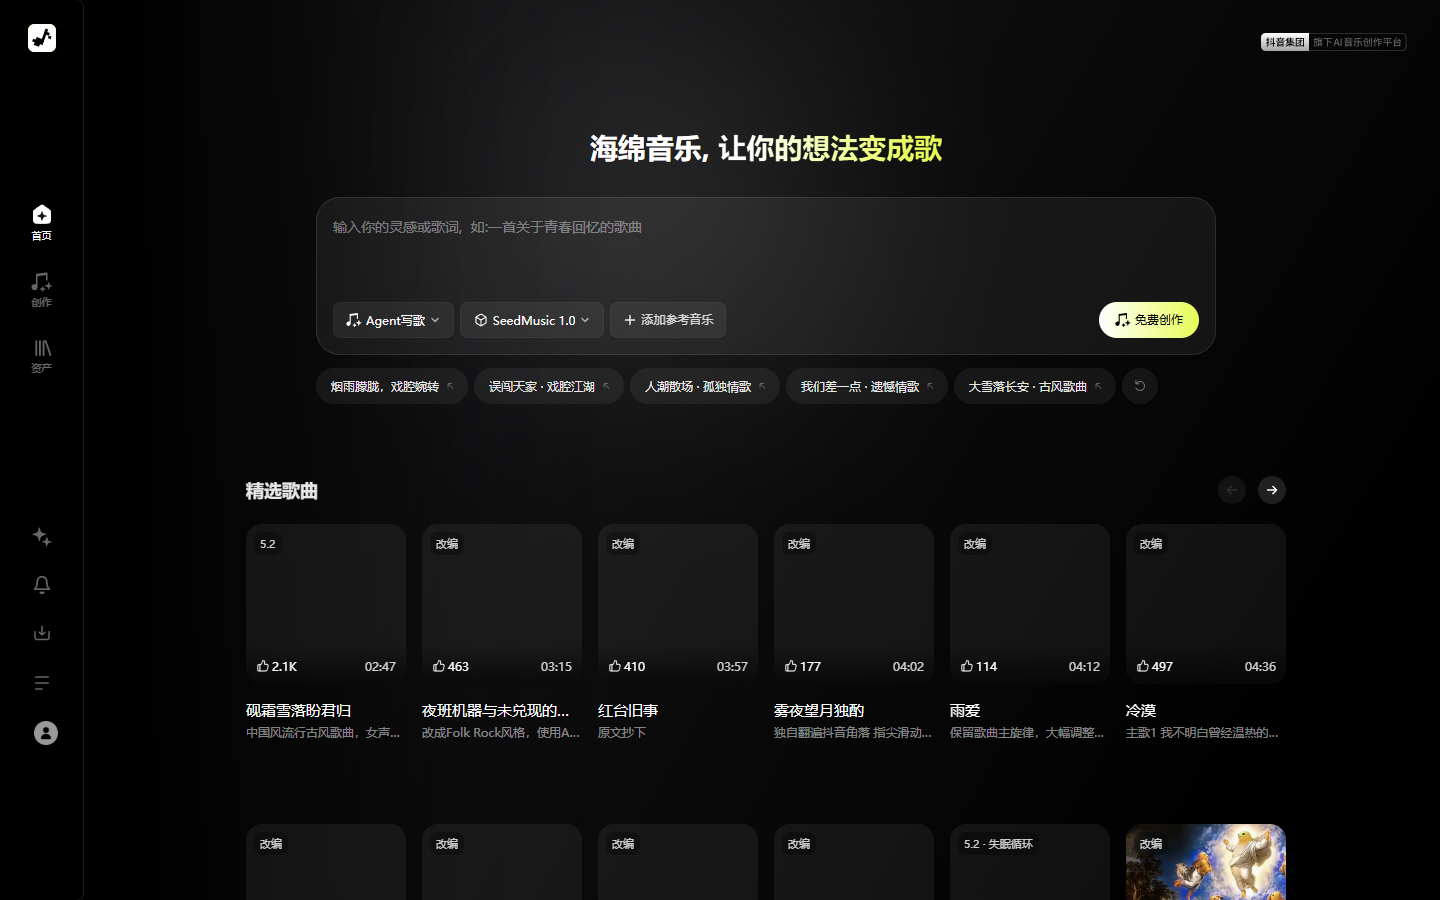Click like icon on 砚霜雪落盼君归 card
1440x900 pixels.
pyautogui.click(x=263, y=666)
